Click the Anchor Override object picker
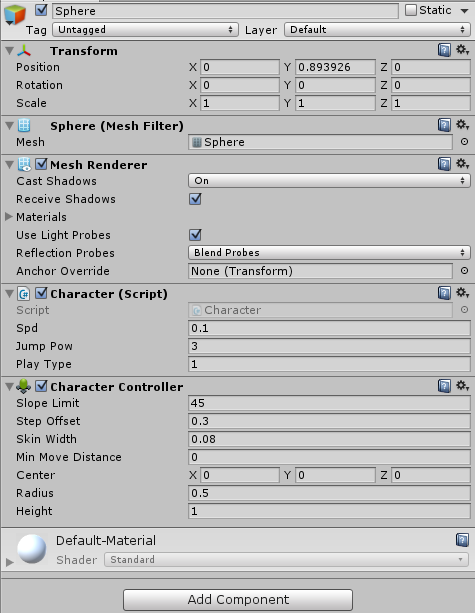The width and height of the screenshot is (475, 613). pyautogui.click(x=464, y=271)
